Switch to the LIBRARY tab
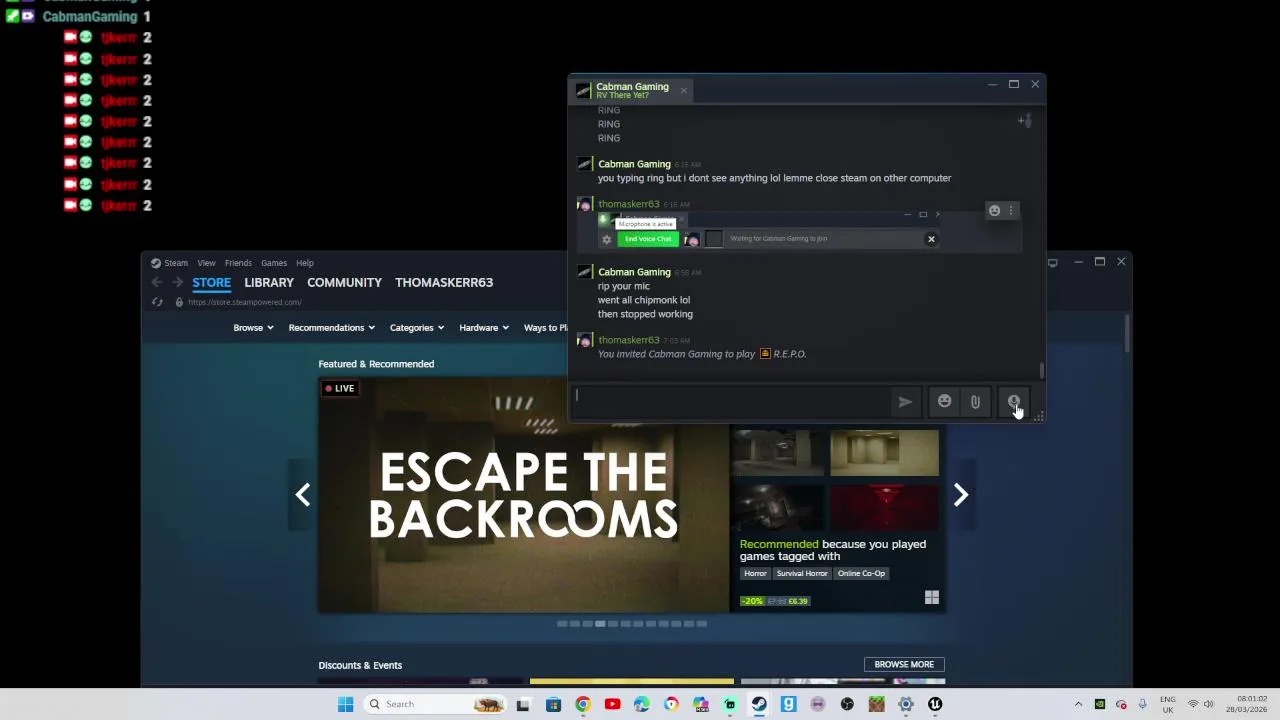Screen dimensions: 1280x720 [x=269, y=283]
